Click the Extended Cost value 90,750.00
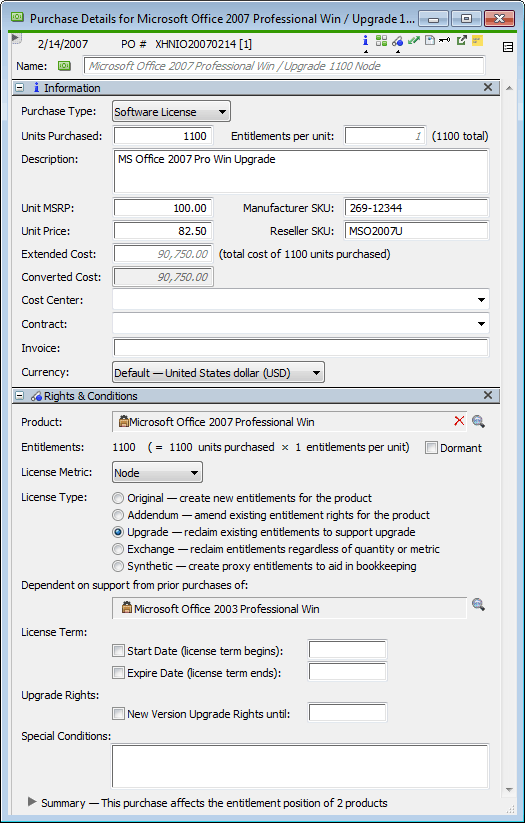 click(163, 254)
